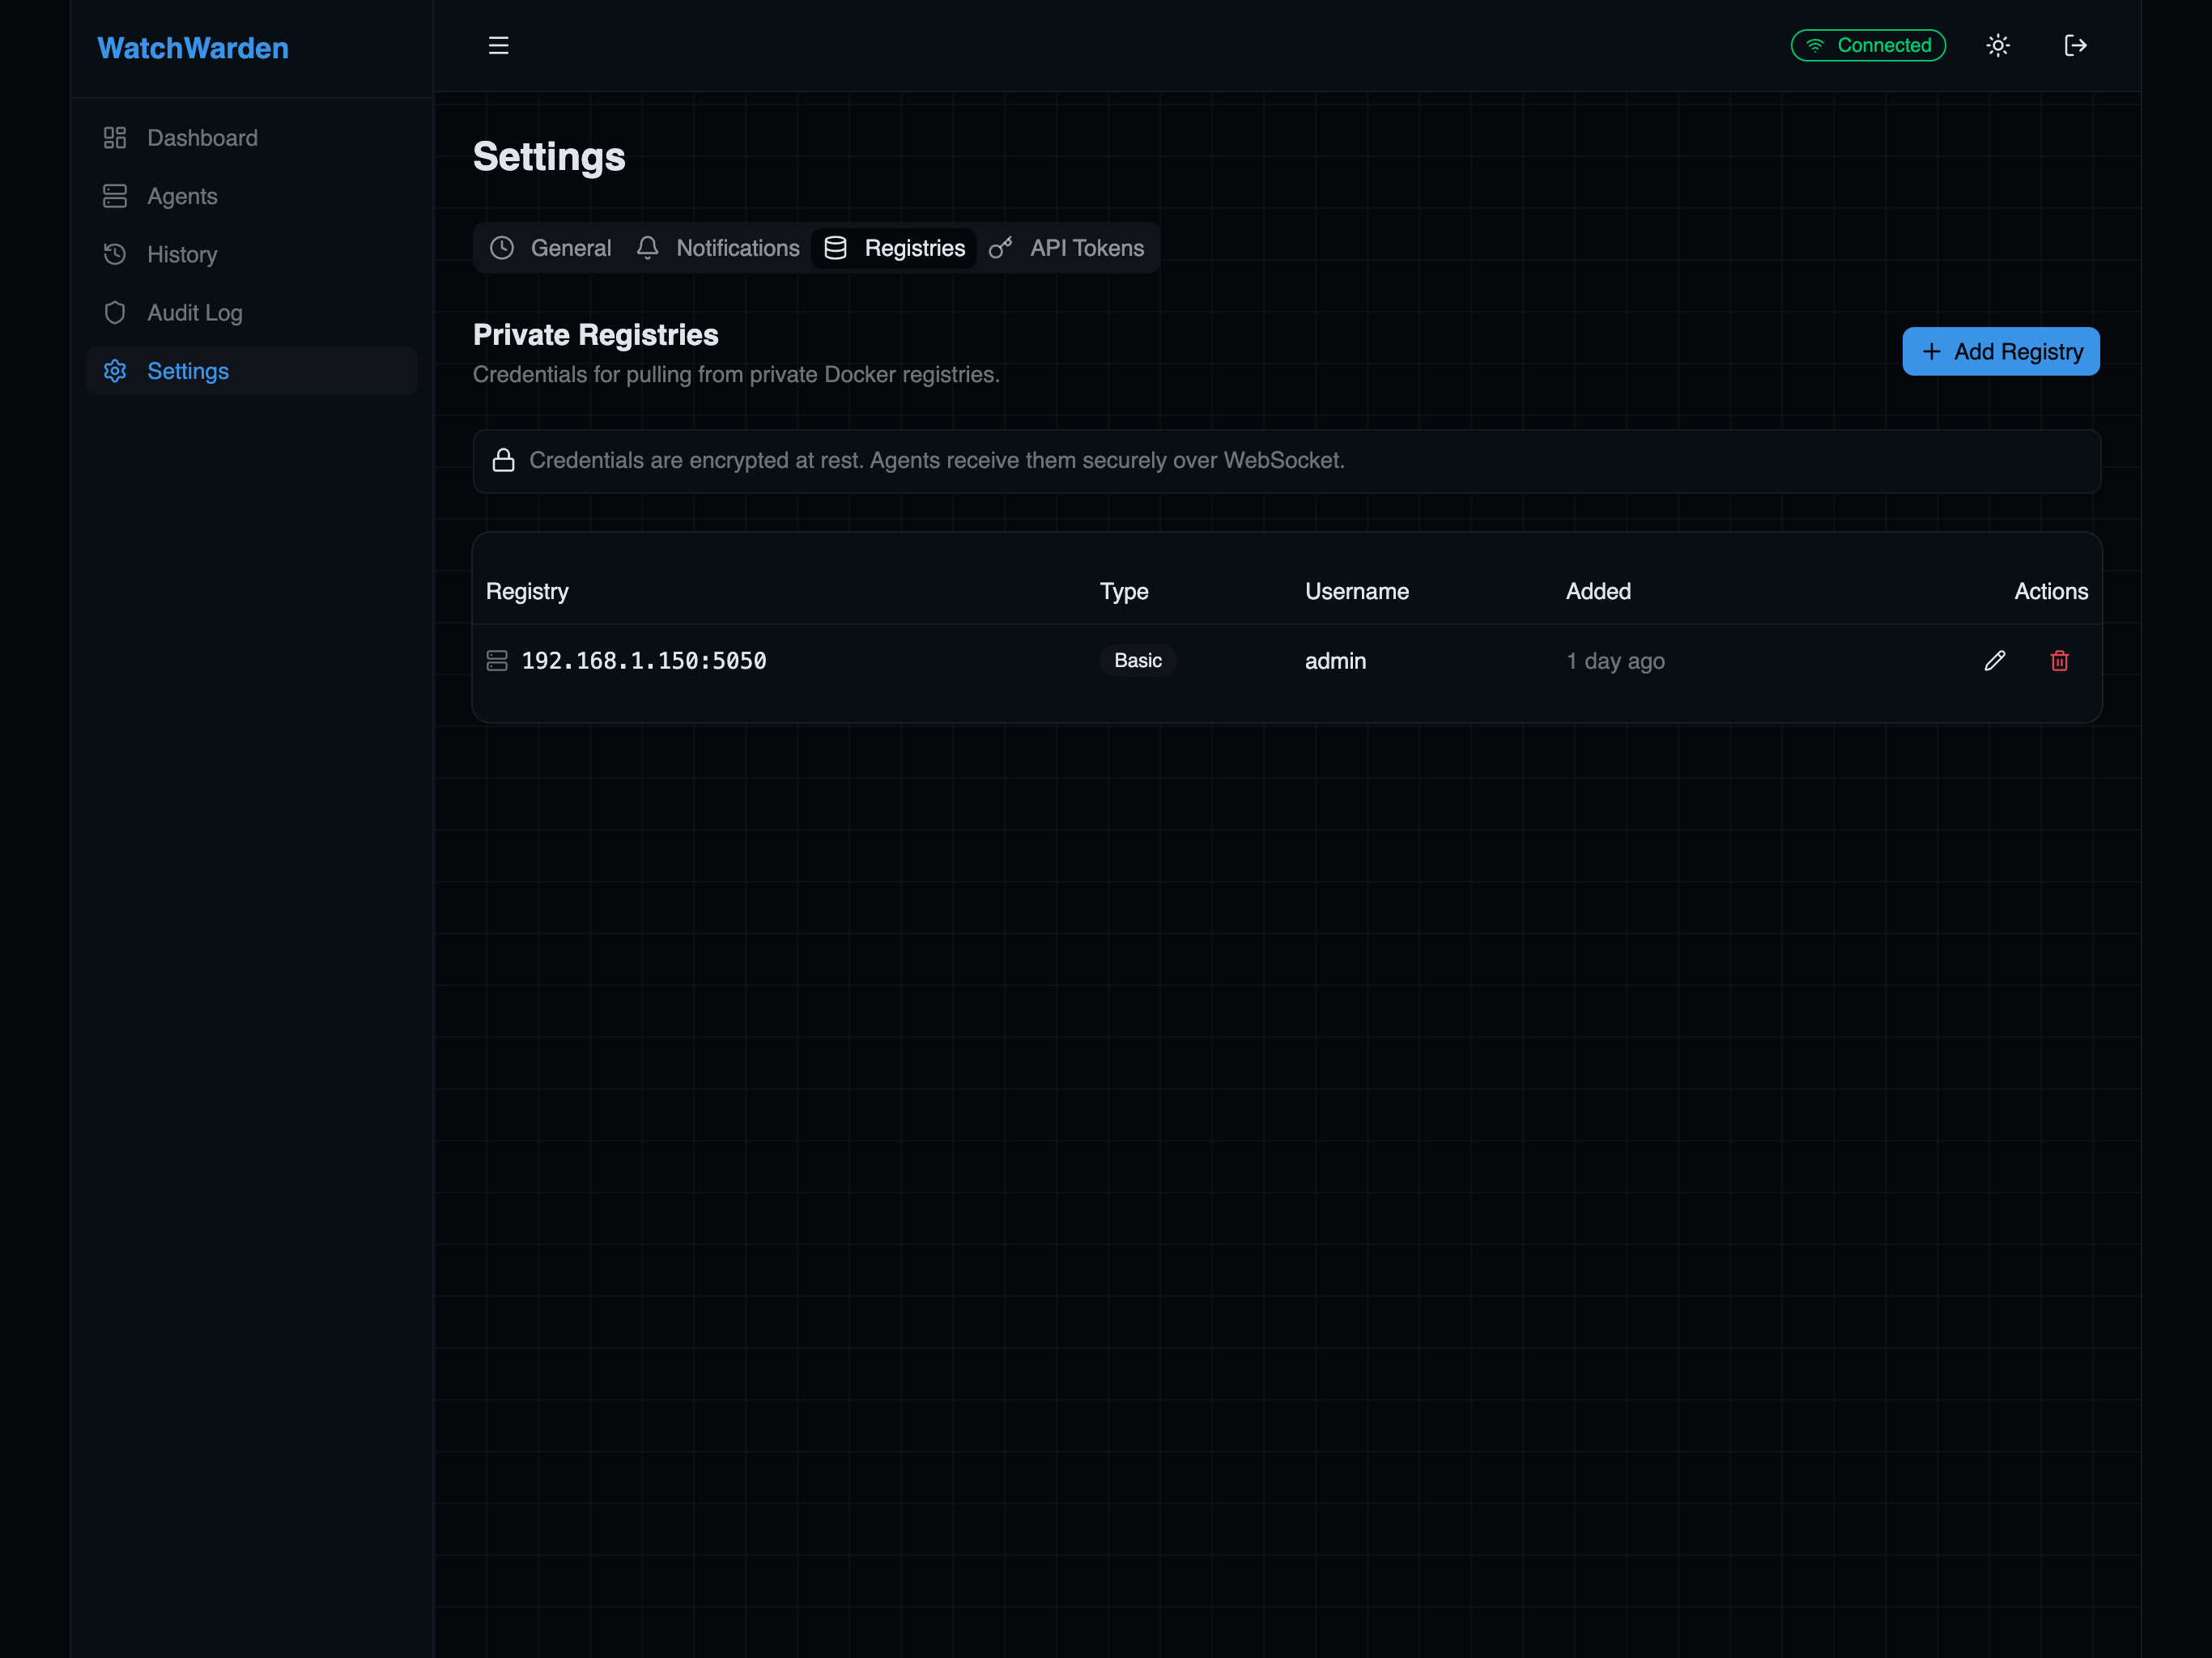Edit the registry entry with the pencil icon

click(1995, 660)
